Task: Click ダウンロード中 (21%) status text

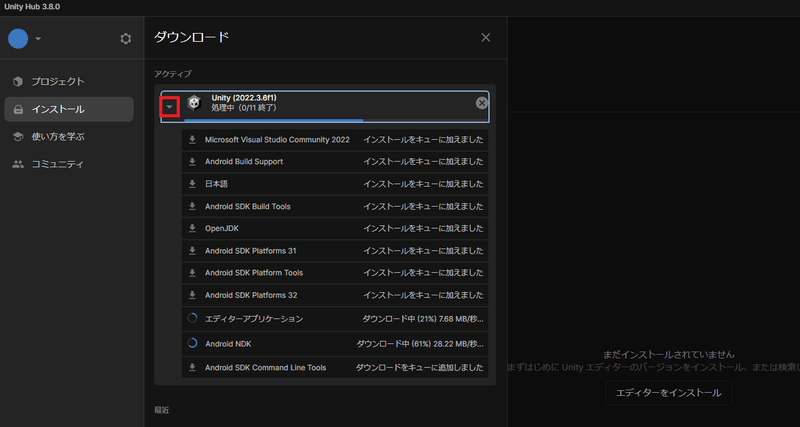Action: 423,319
